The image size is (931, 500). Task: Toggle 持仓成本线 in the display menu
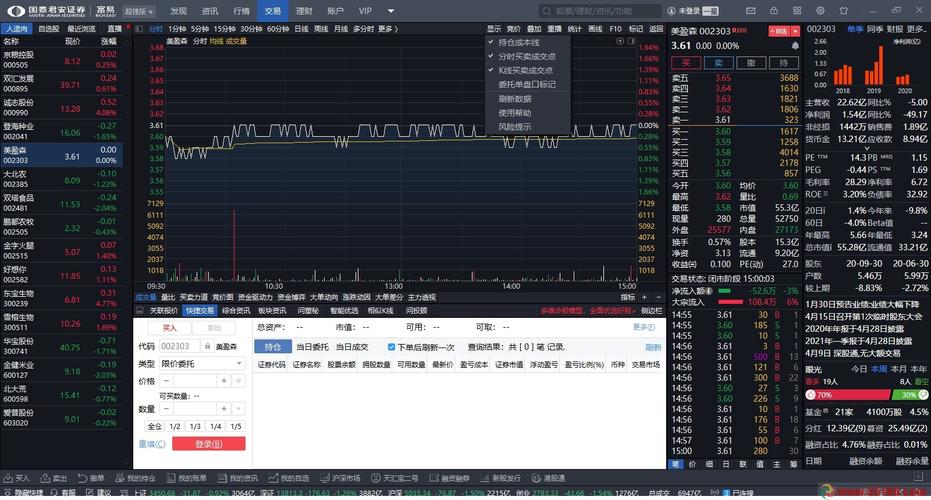[519, 43]
